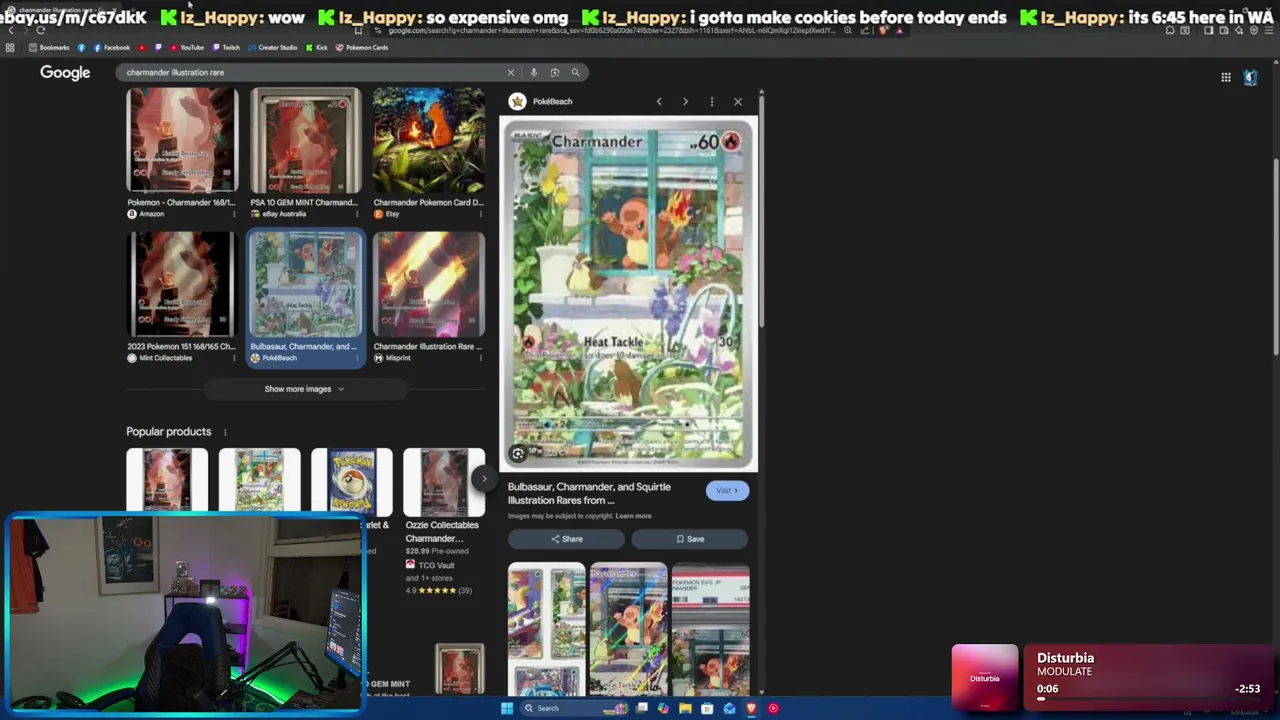Expand Show more images
Image resolution: width=1280 pixels, height=720 pixels.
pyautogui.click(x=304, y=389)
